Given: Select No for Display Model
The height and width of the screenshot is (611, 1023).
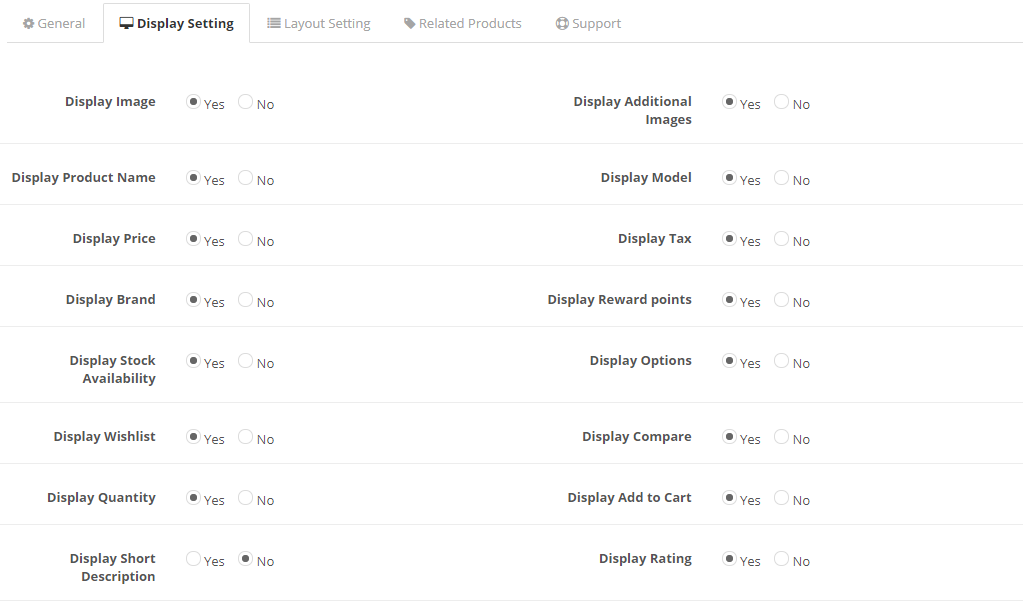Looking at the screenshot, I should pos(781,178).
